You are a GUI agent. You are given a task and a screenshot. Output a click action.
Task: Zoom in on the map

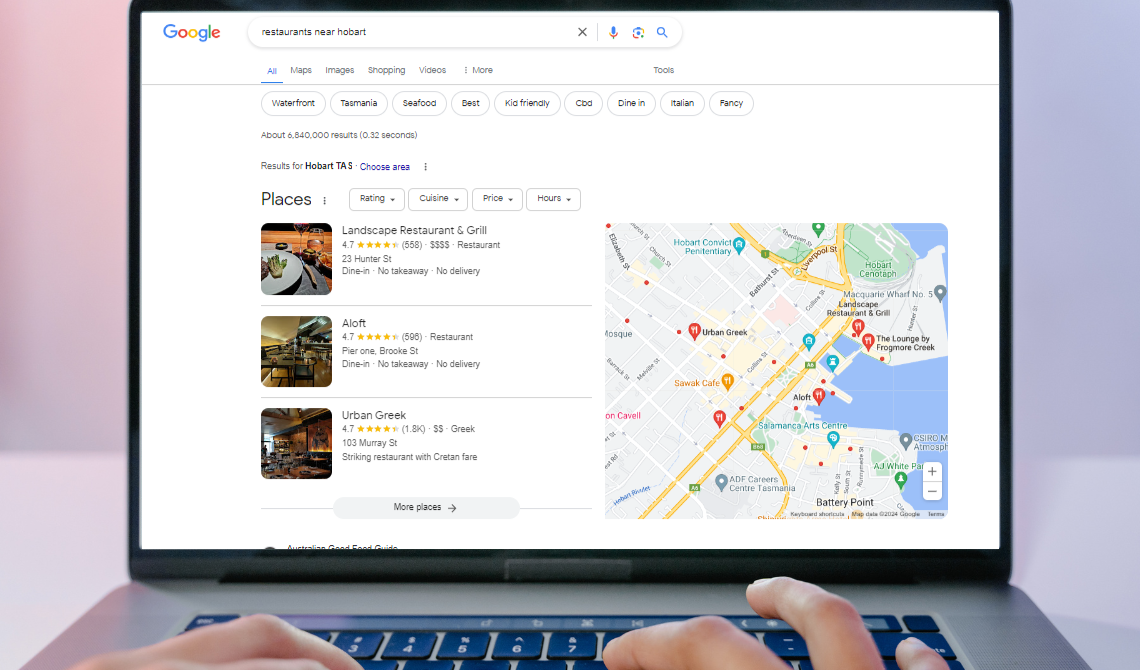932,472
